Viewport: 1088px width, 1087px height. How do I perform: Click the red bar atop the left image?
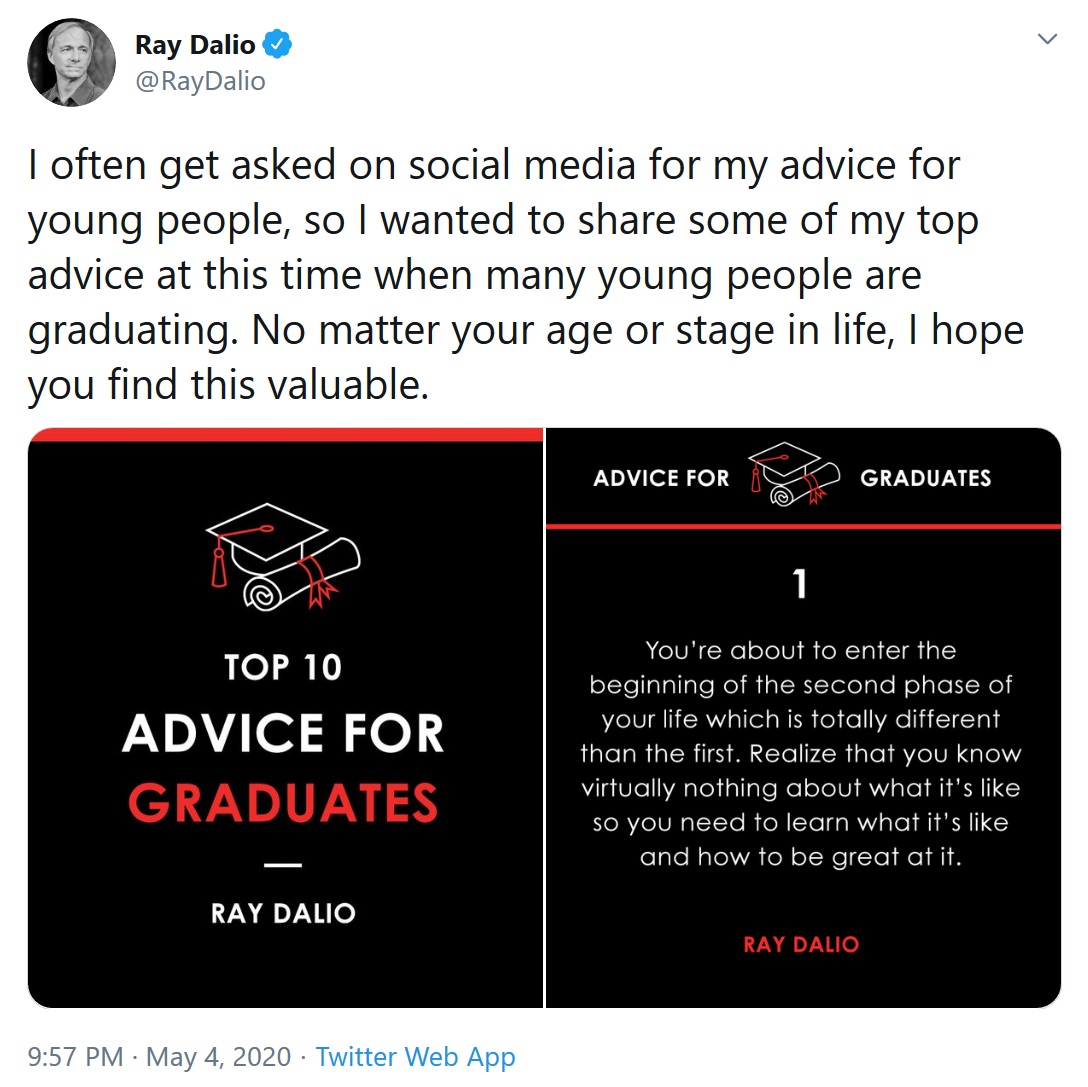[285, 434]
